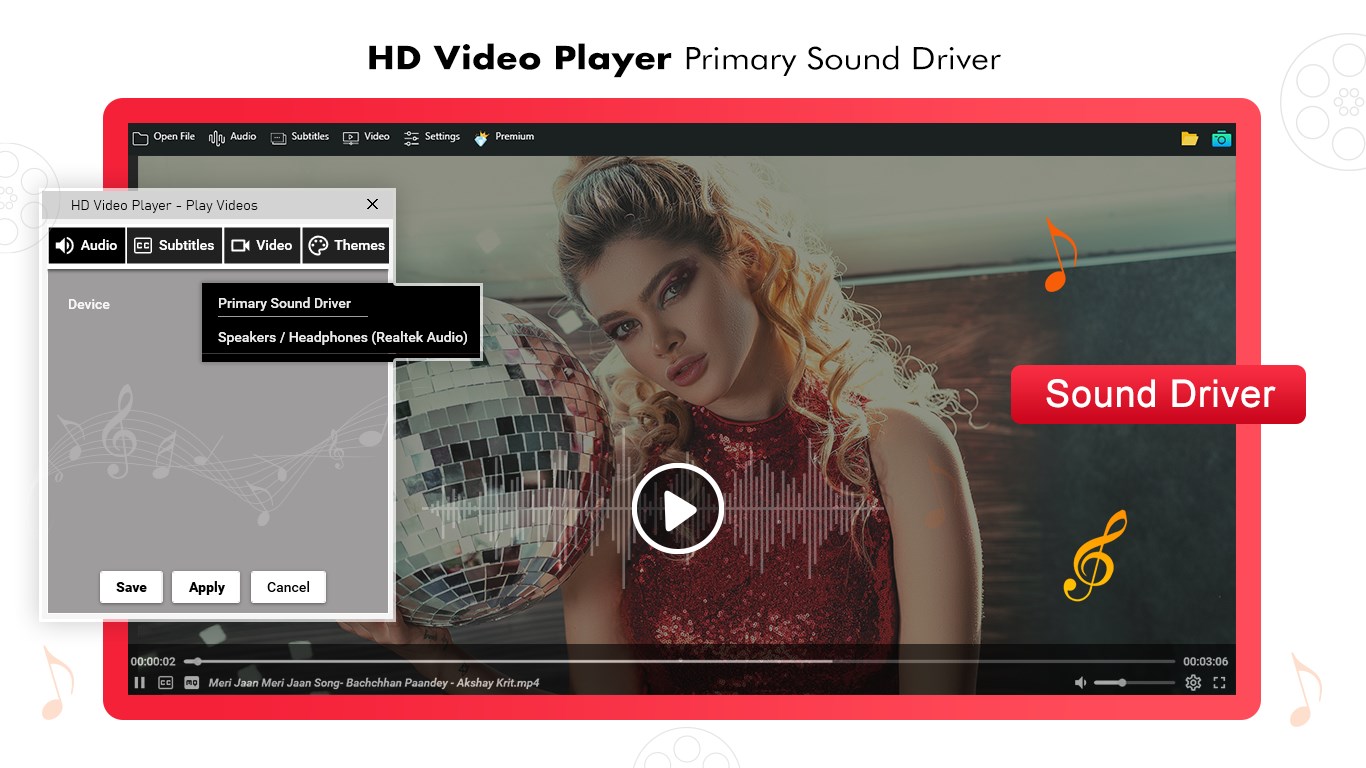Toggle fullscreen mode icon
Viewport: 1366px width, 768px height.
click(1219, 683)
